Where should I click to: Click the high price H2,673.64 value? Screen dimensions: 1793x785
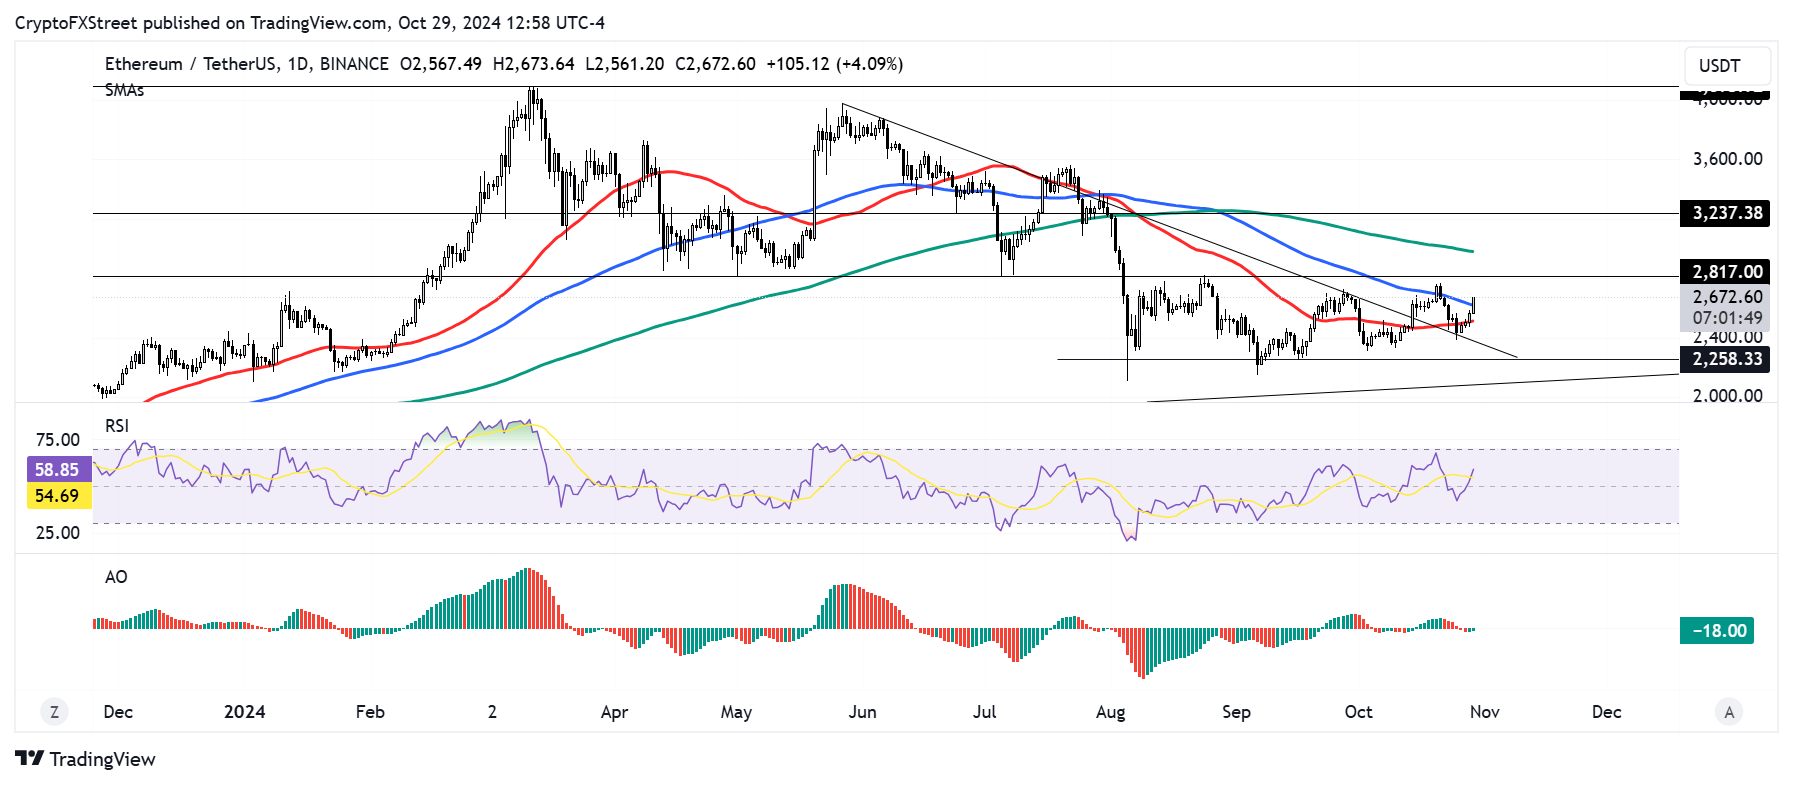click(x=533, y=64)
